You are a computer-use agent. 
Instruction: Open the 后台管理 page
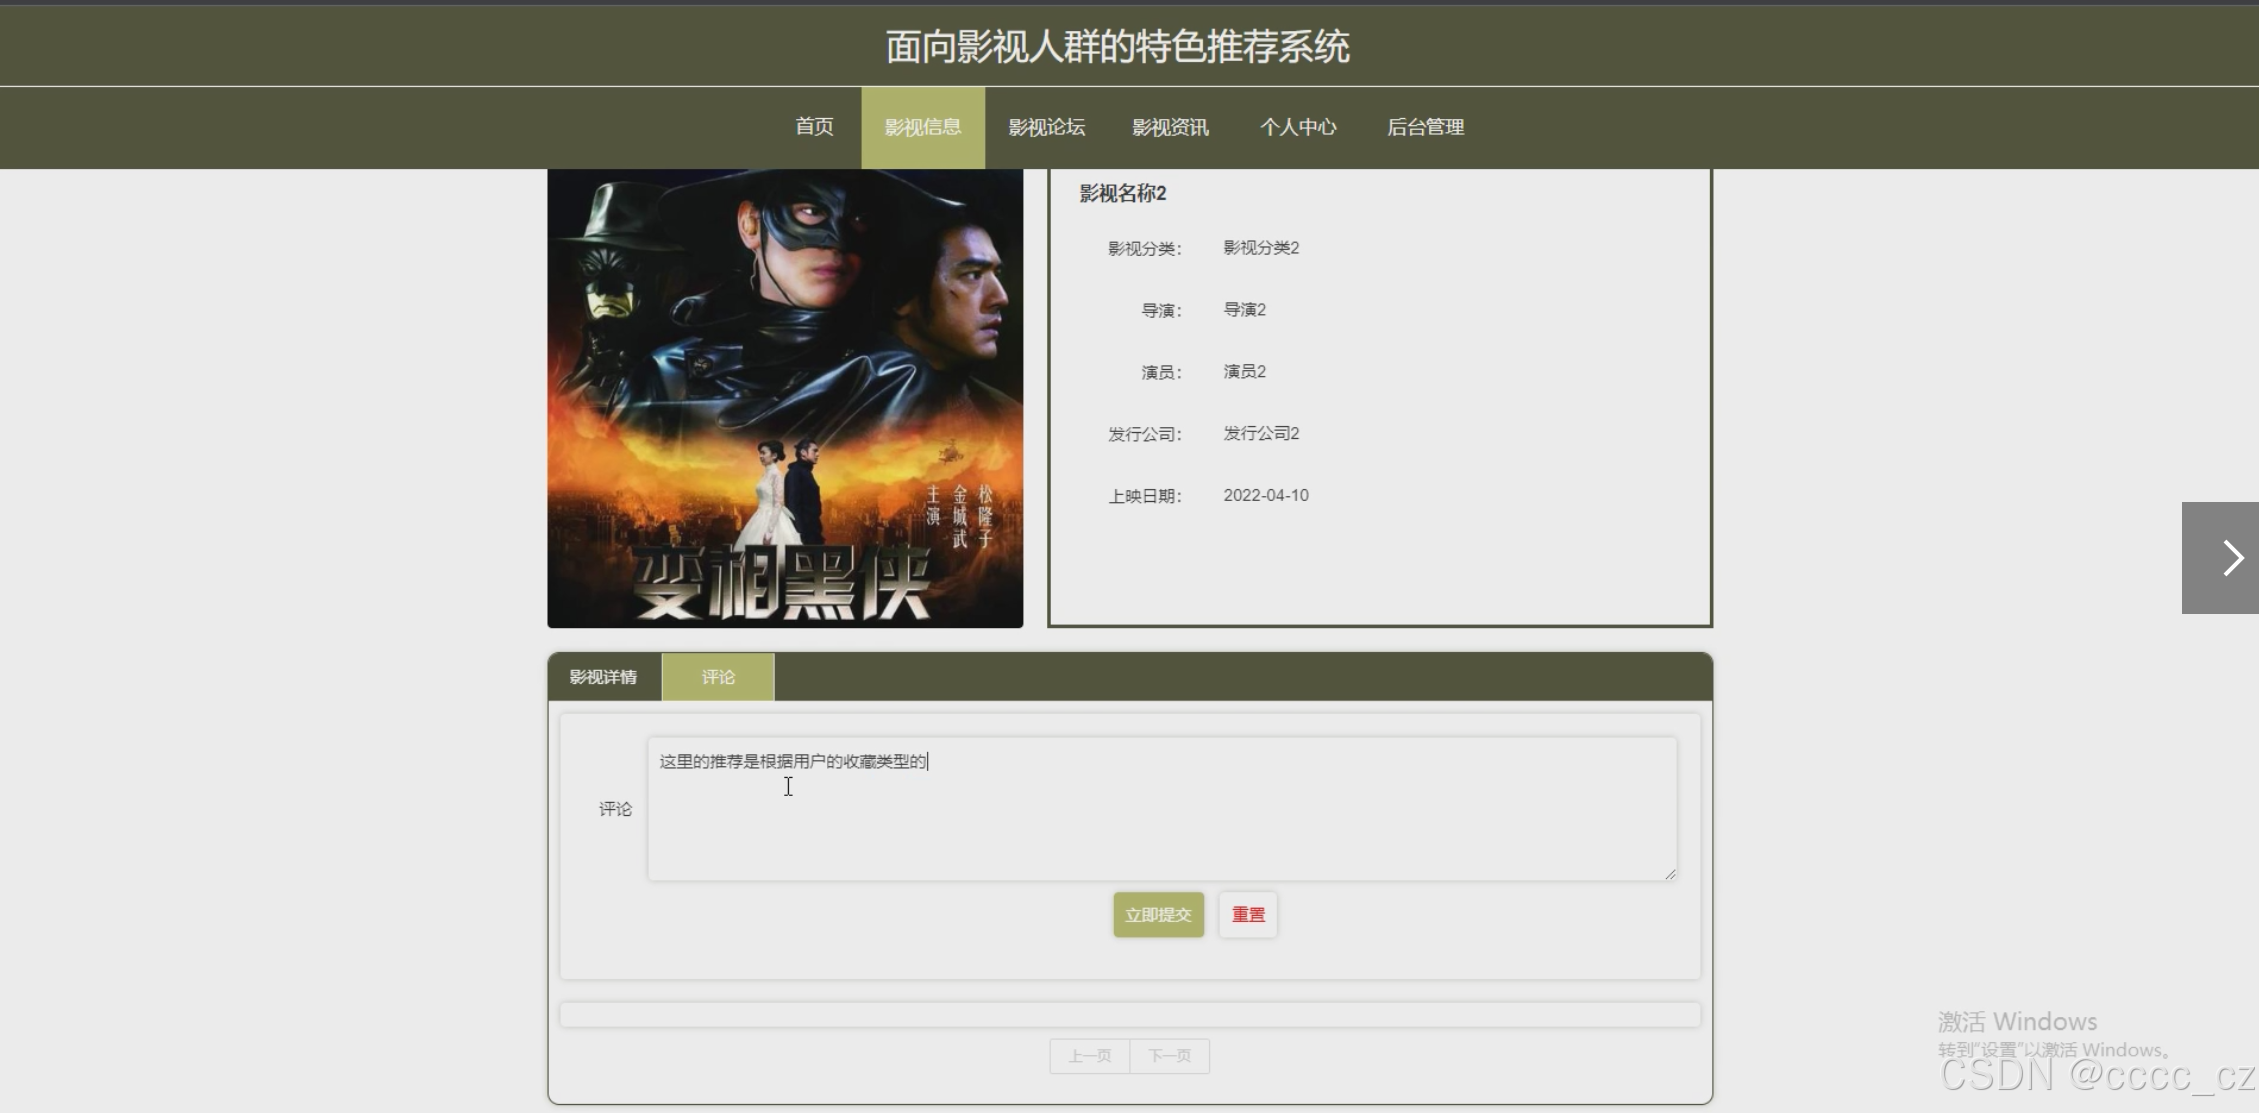click(x=1425, y=127)
